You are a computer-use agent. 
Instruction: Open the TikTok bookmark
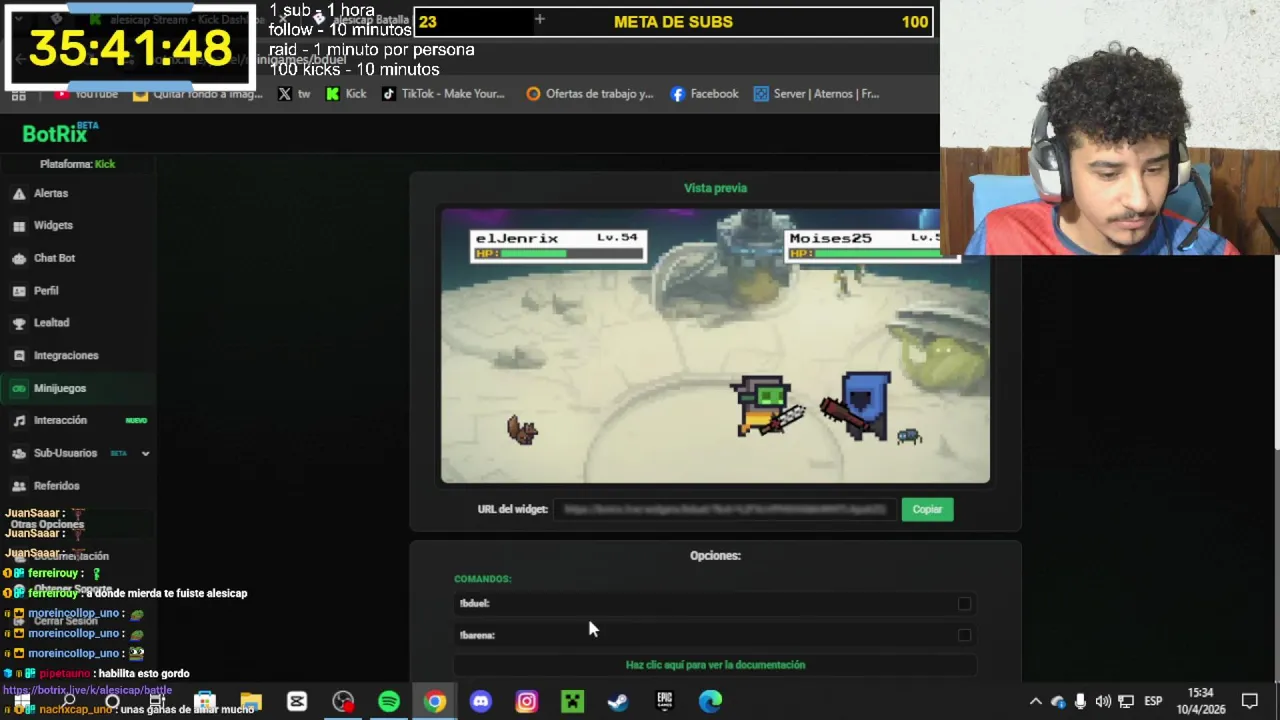444,94
